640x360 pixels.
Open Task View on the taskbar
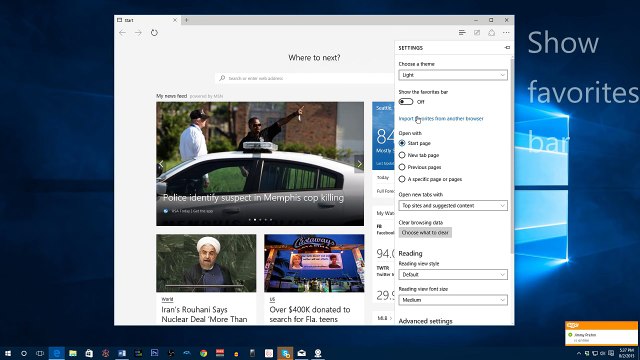(x=40, y=353)
